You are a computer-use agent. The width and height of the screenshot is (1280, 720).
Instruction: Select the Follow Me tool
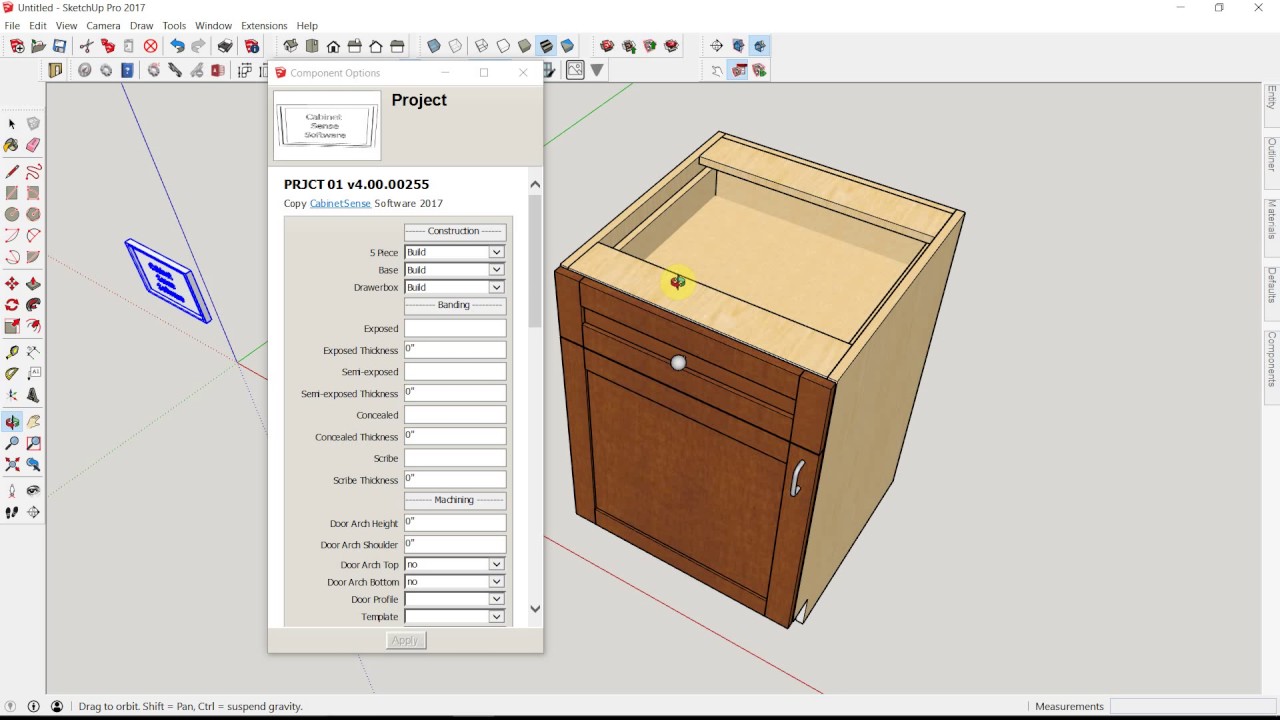point(33,305)
